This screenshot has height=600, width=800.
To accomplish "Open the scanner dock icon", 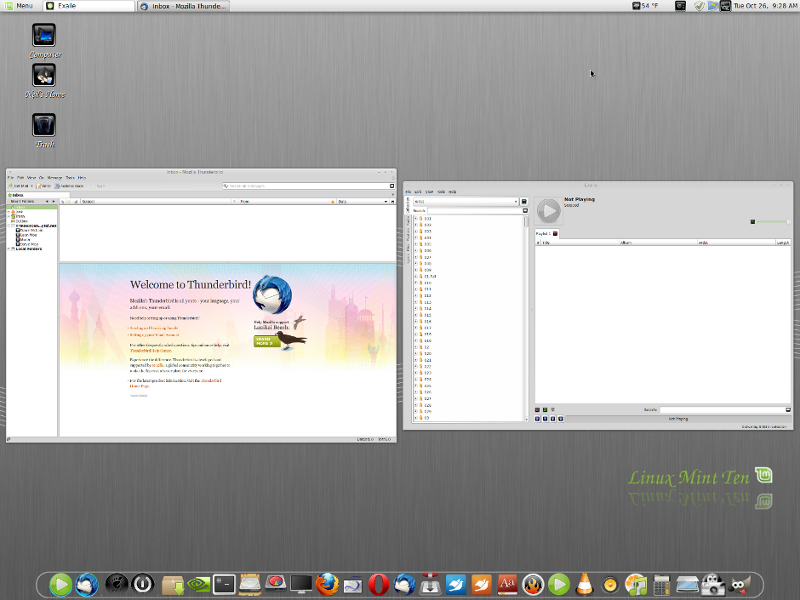I will (687, 584).
